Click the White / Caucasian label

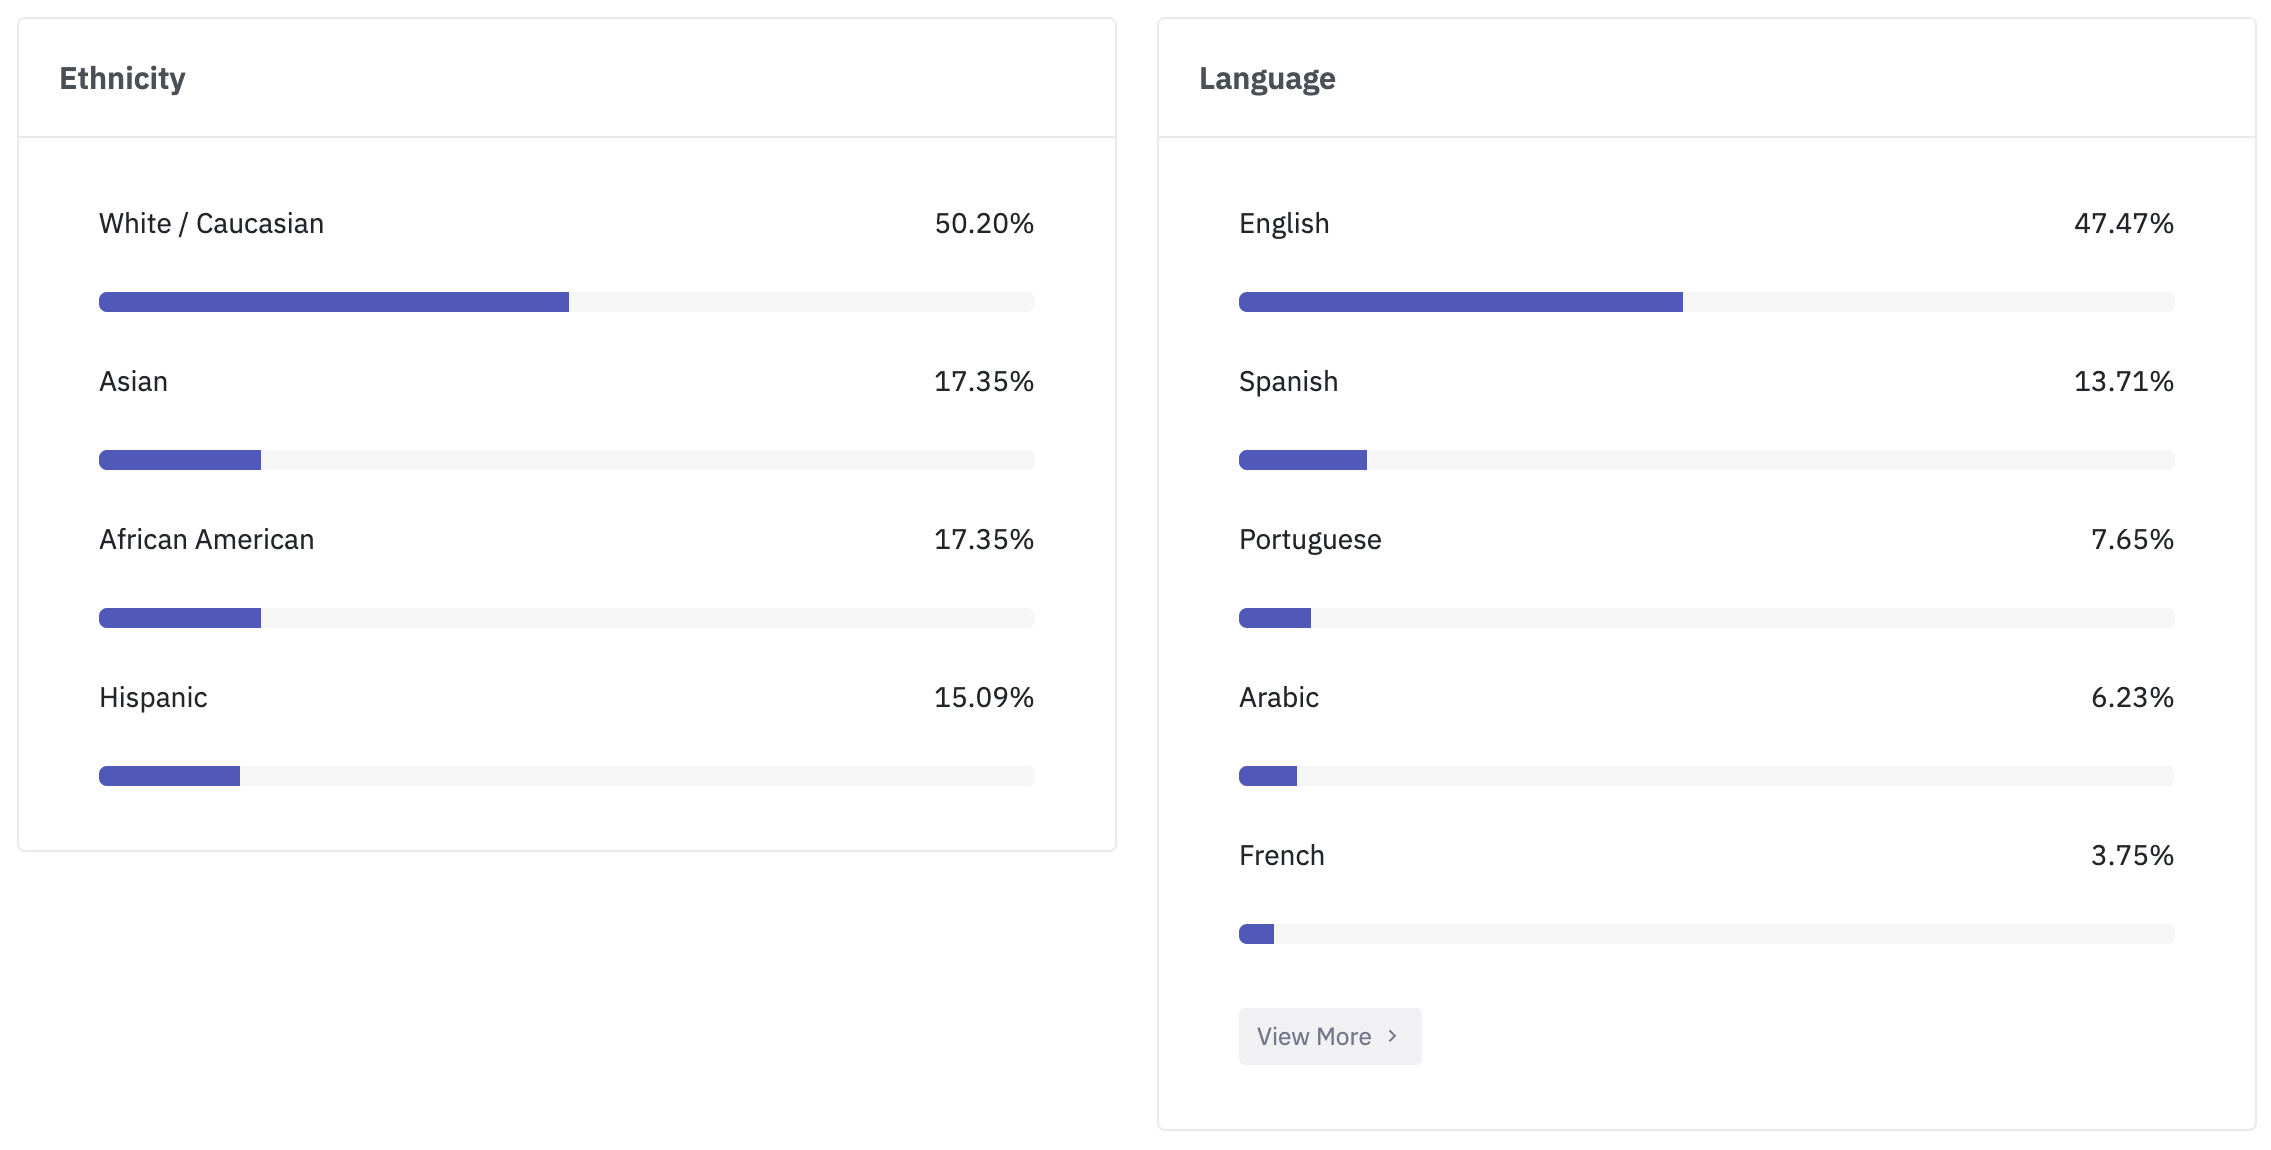pos(211,223)
